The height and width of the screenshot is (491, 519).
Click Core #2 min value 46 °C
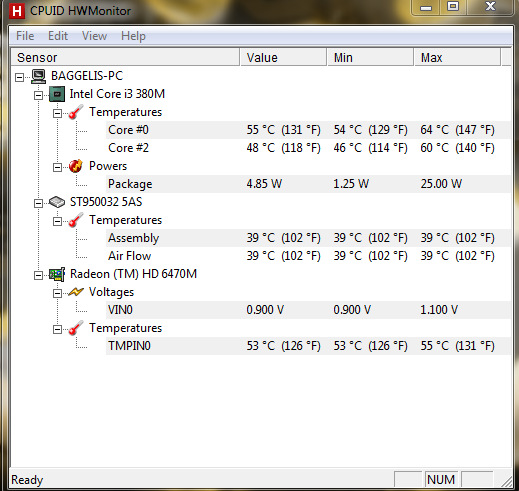coord(370,148)
